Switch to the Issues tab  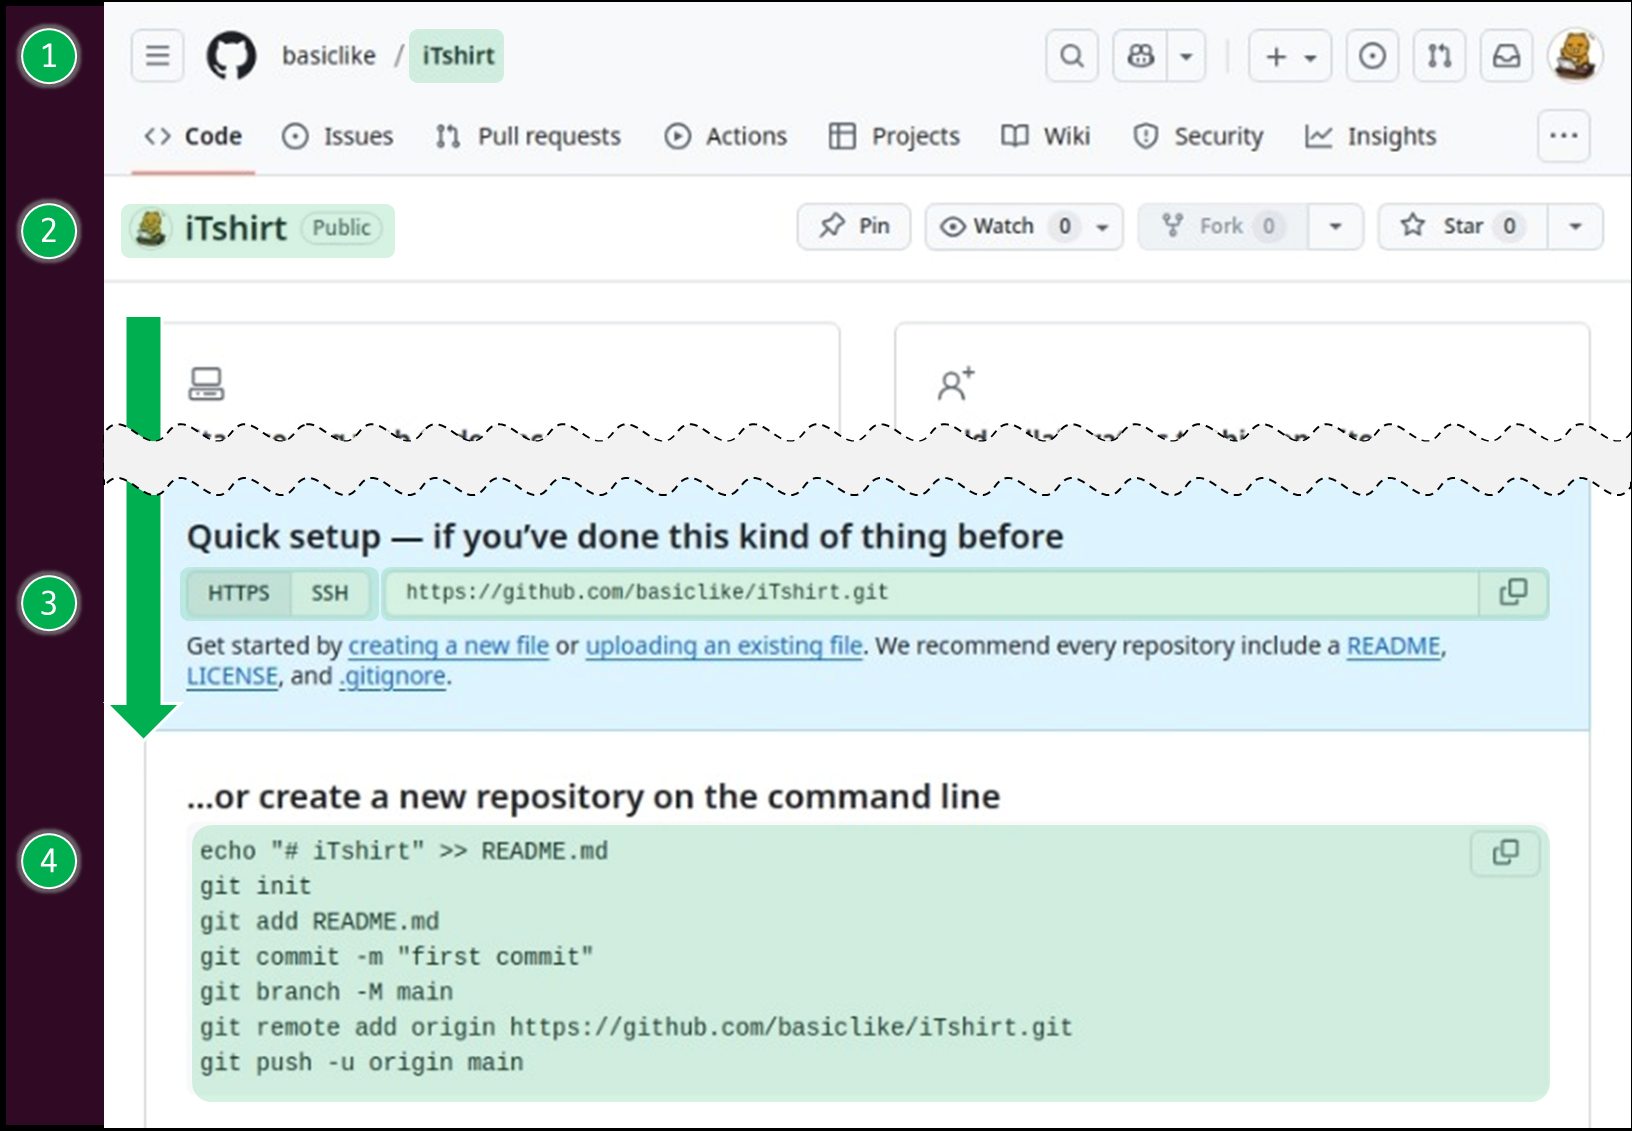click(x=338, y=136)
